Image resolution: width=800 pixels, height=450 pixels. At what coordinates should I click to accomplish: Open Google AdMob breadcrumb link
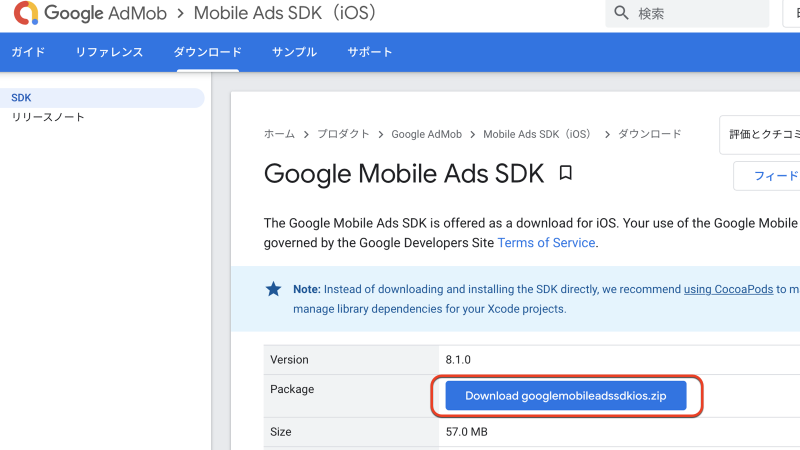(427, 134)
